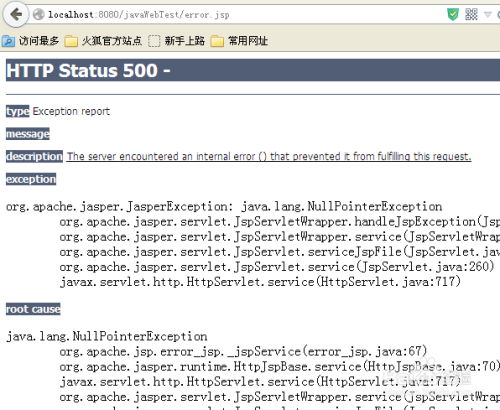
Task: Click the 'message' label
Action: click(x=28, y=134)
